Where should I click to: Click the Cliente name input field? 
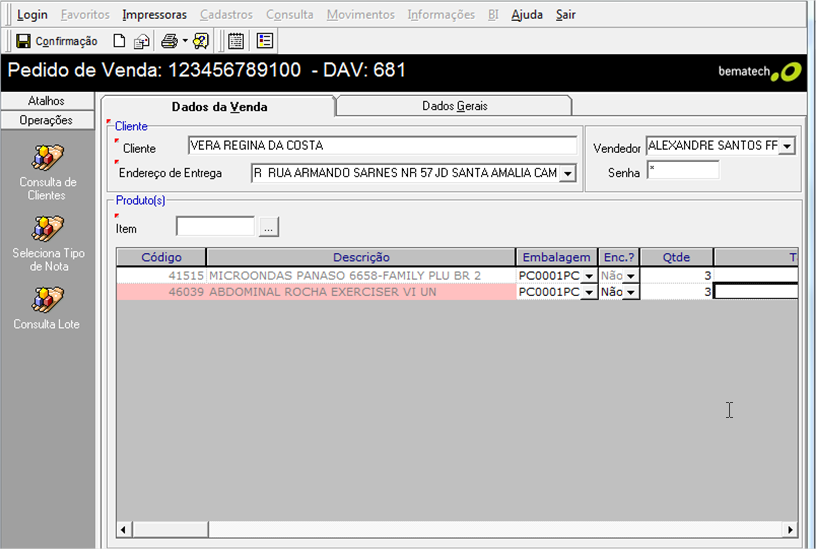(x=382, y=145)
